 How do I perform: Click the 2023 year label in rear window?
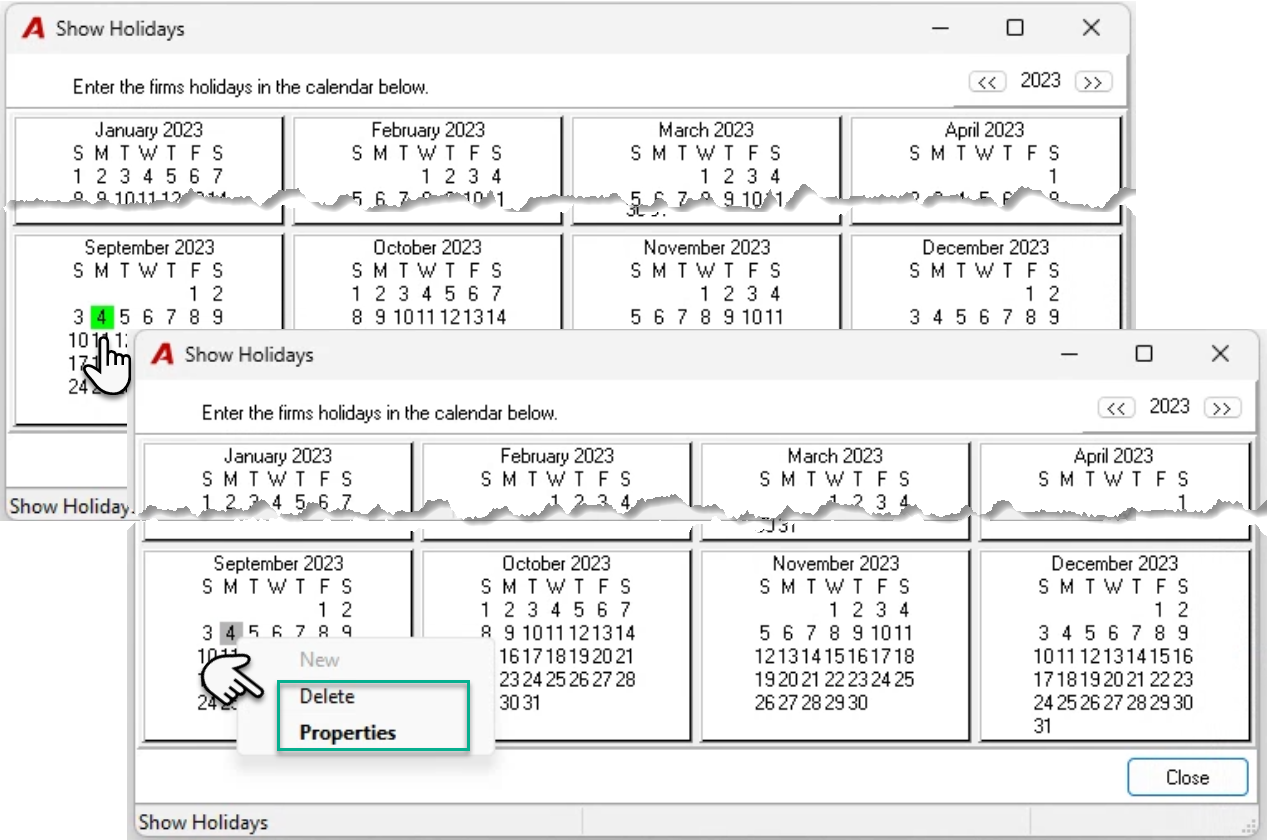(x=1040, y=80)
